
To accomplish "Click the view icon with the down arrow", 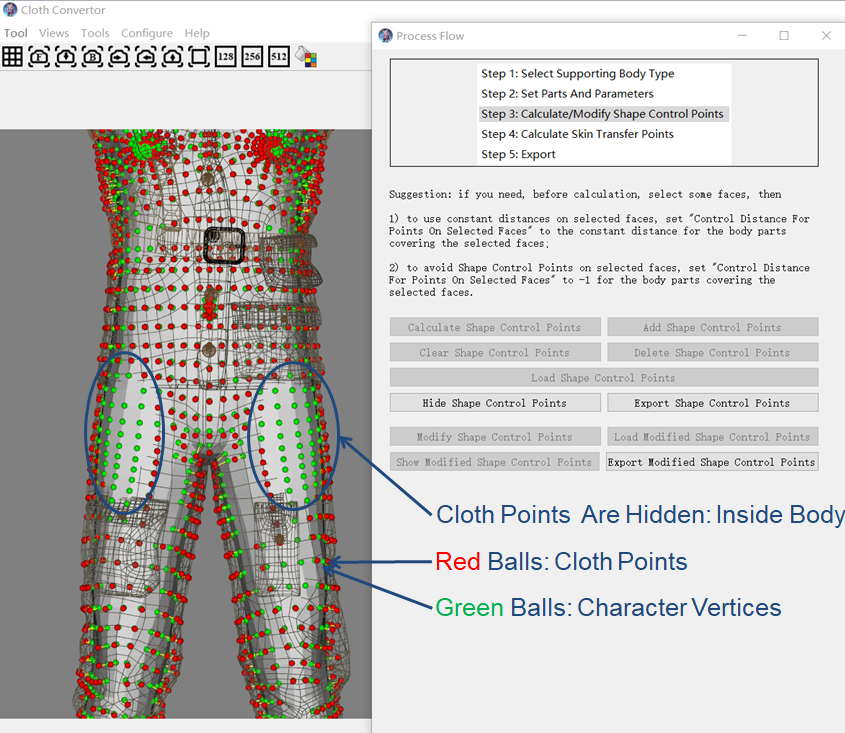I will tap(66, 57).
